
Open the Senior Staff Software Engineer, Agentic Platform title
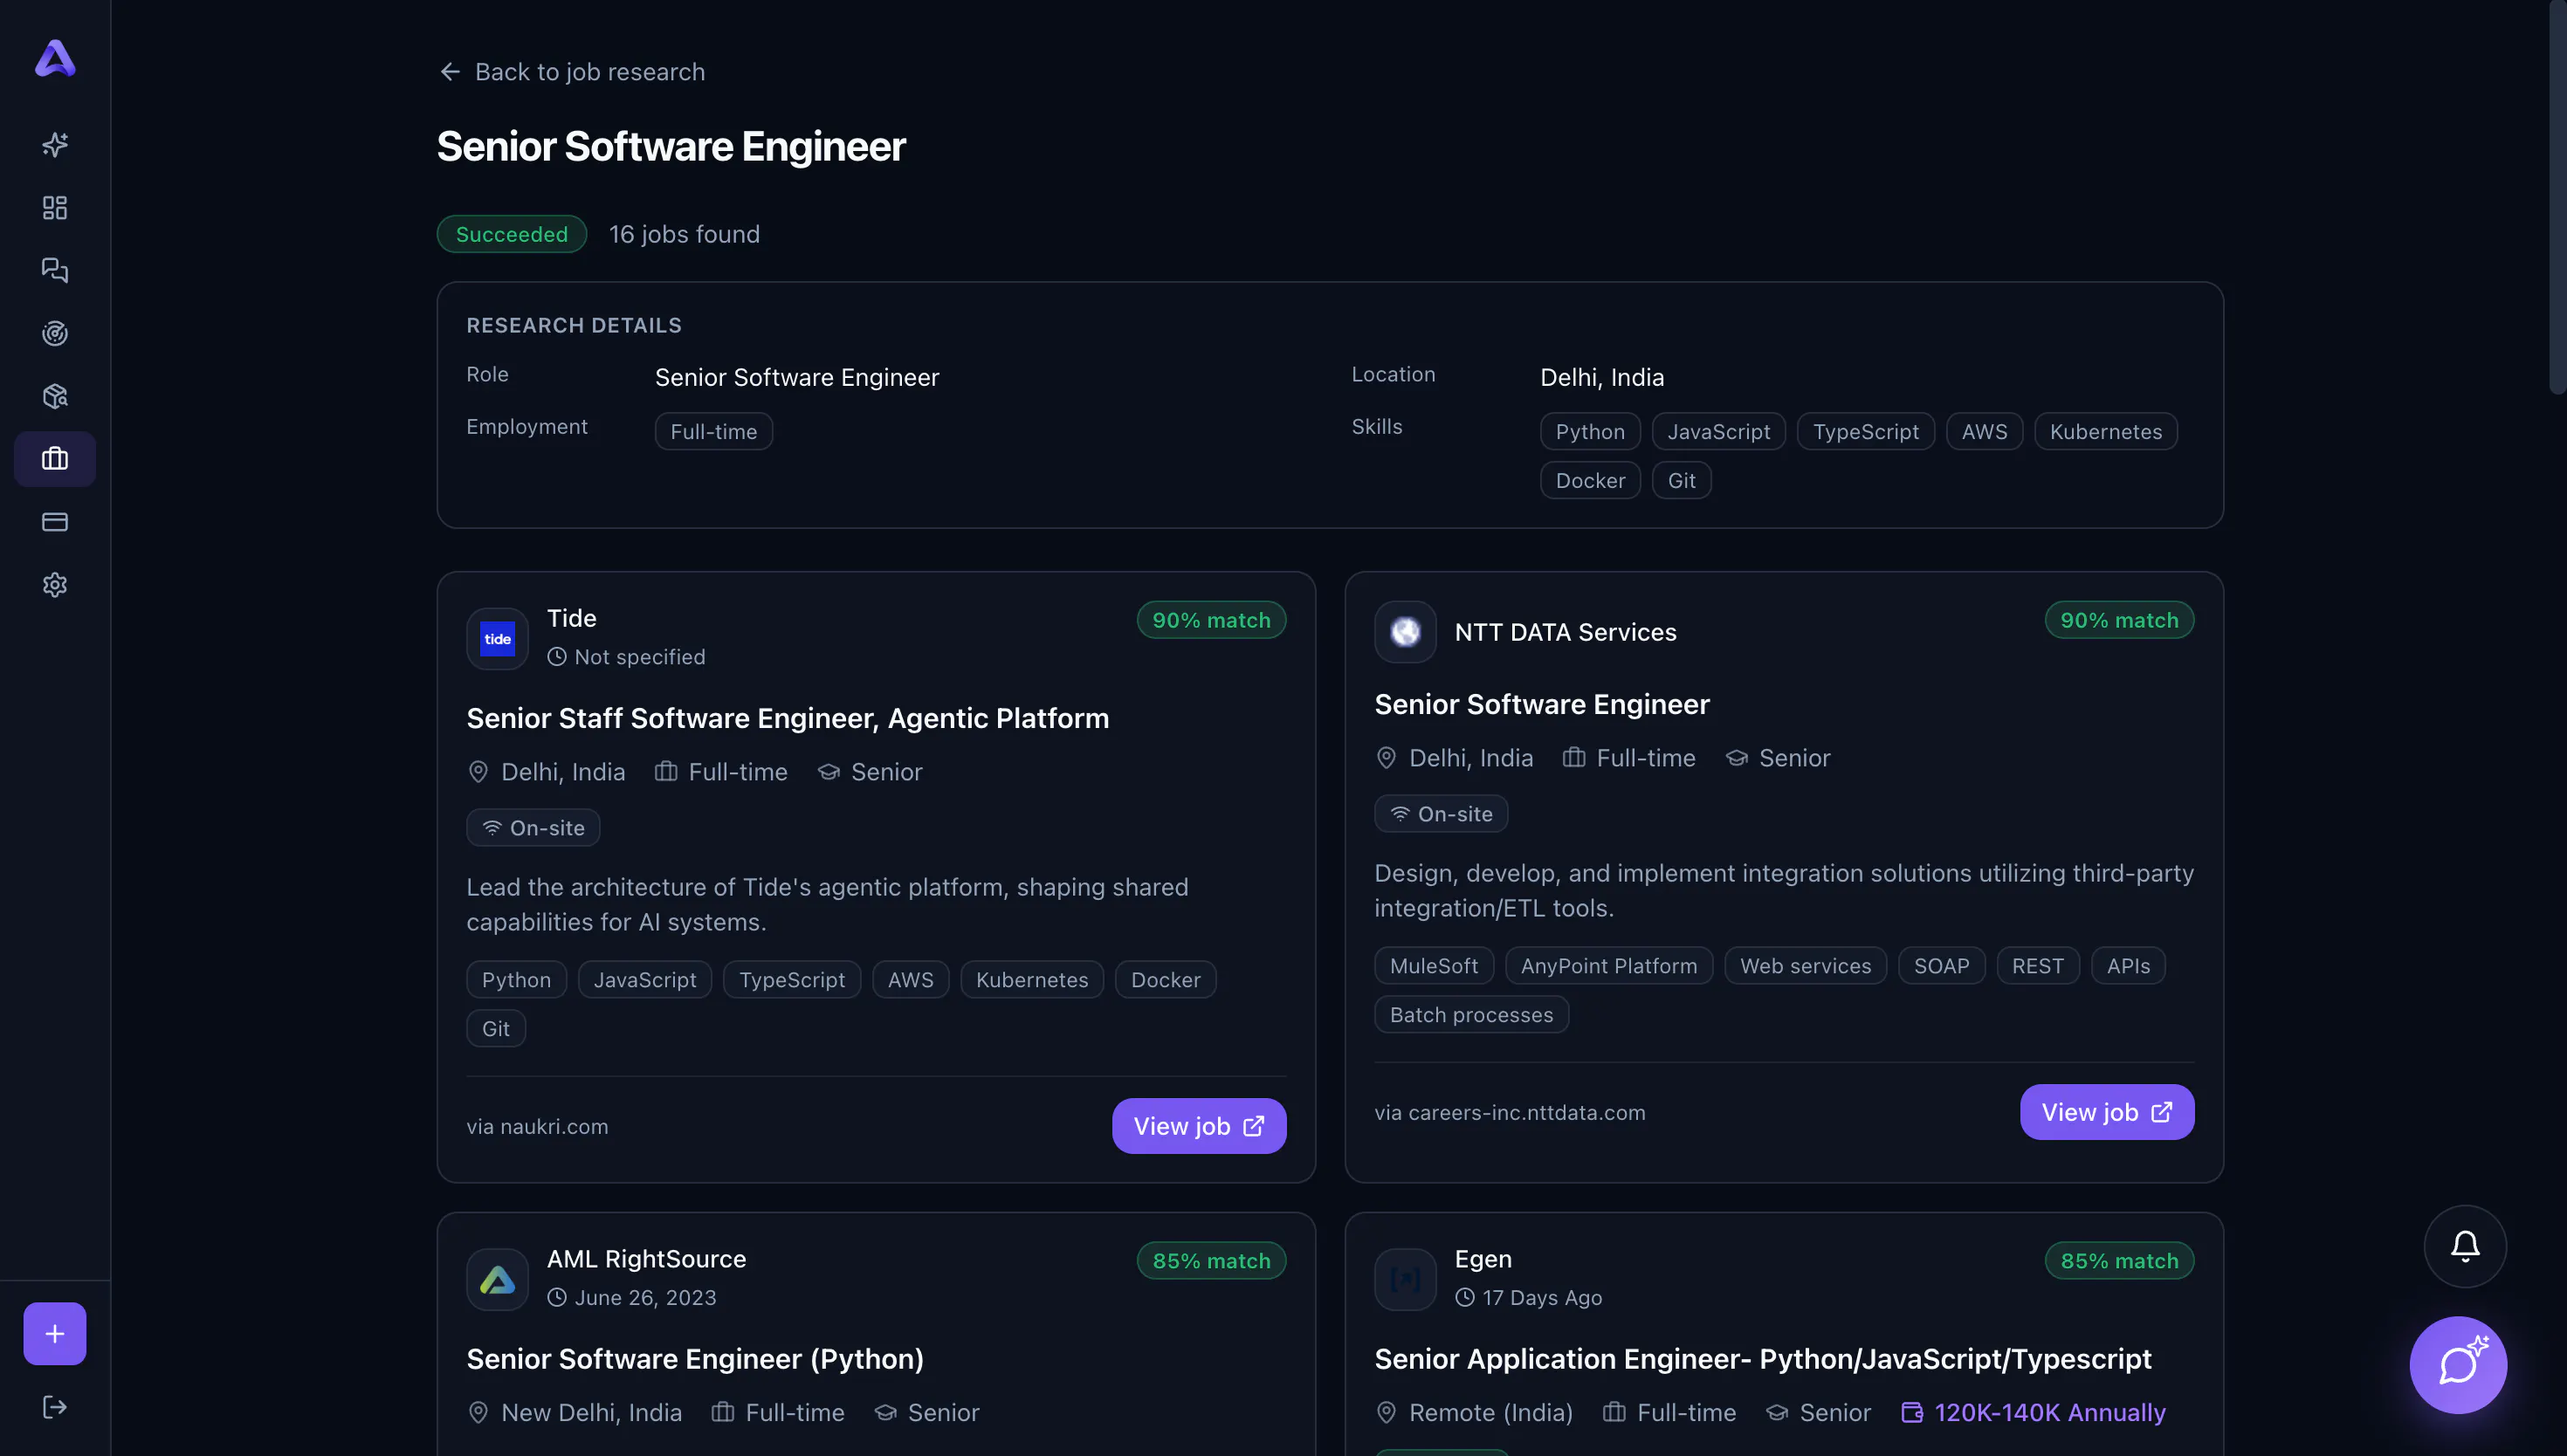click(x=788, y=719)
